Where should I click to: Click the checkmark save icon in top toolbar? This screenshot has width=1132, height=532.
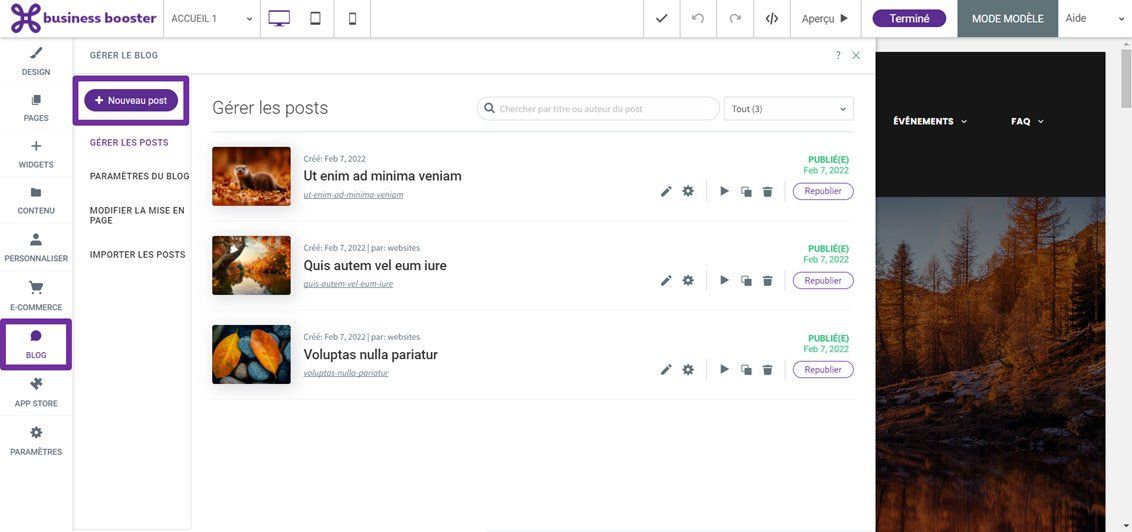click(661, 19)
